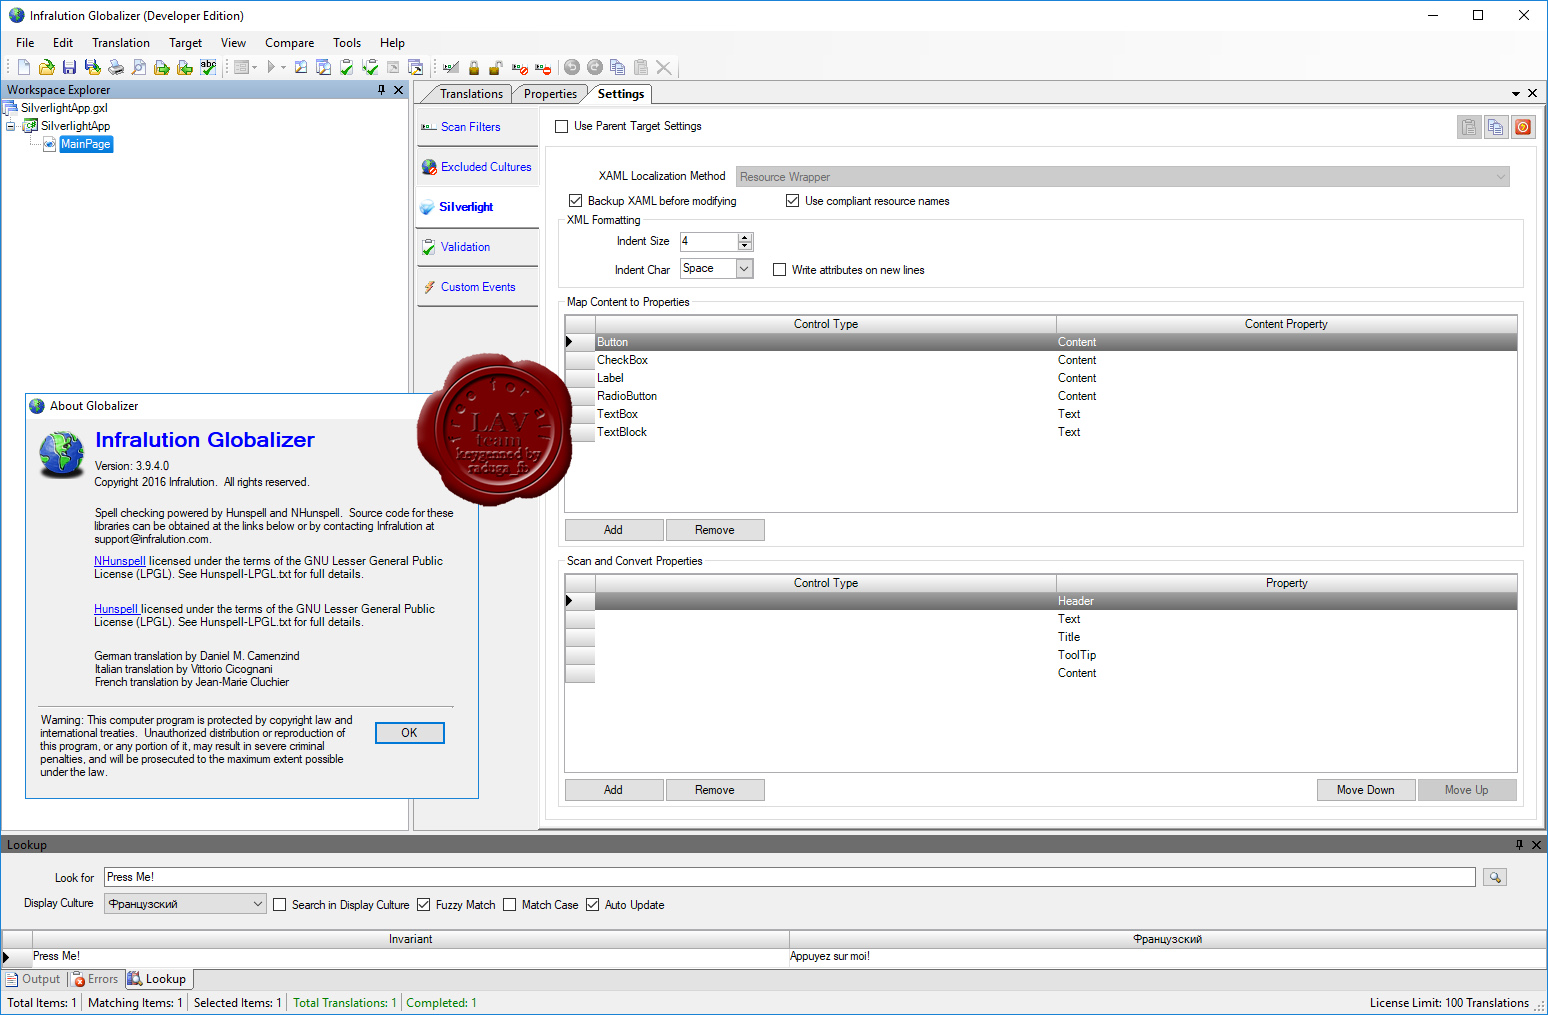The image size is (1548, 1015).
Task: Open the Compare menu
Action: (290, 43)
